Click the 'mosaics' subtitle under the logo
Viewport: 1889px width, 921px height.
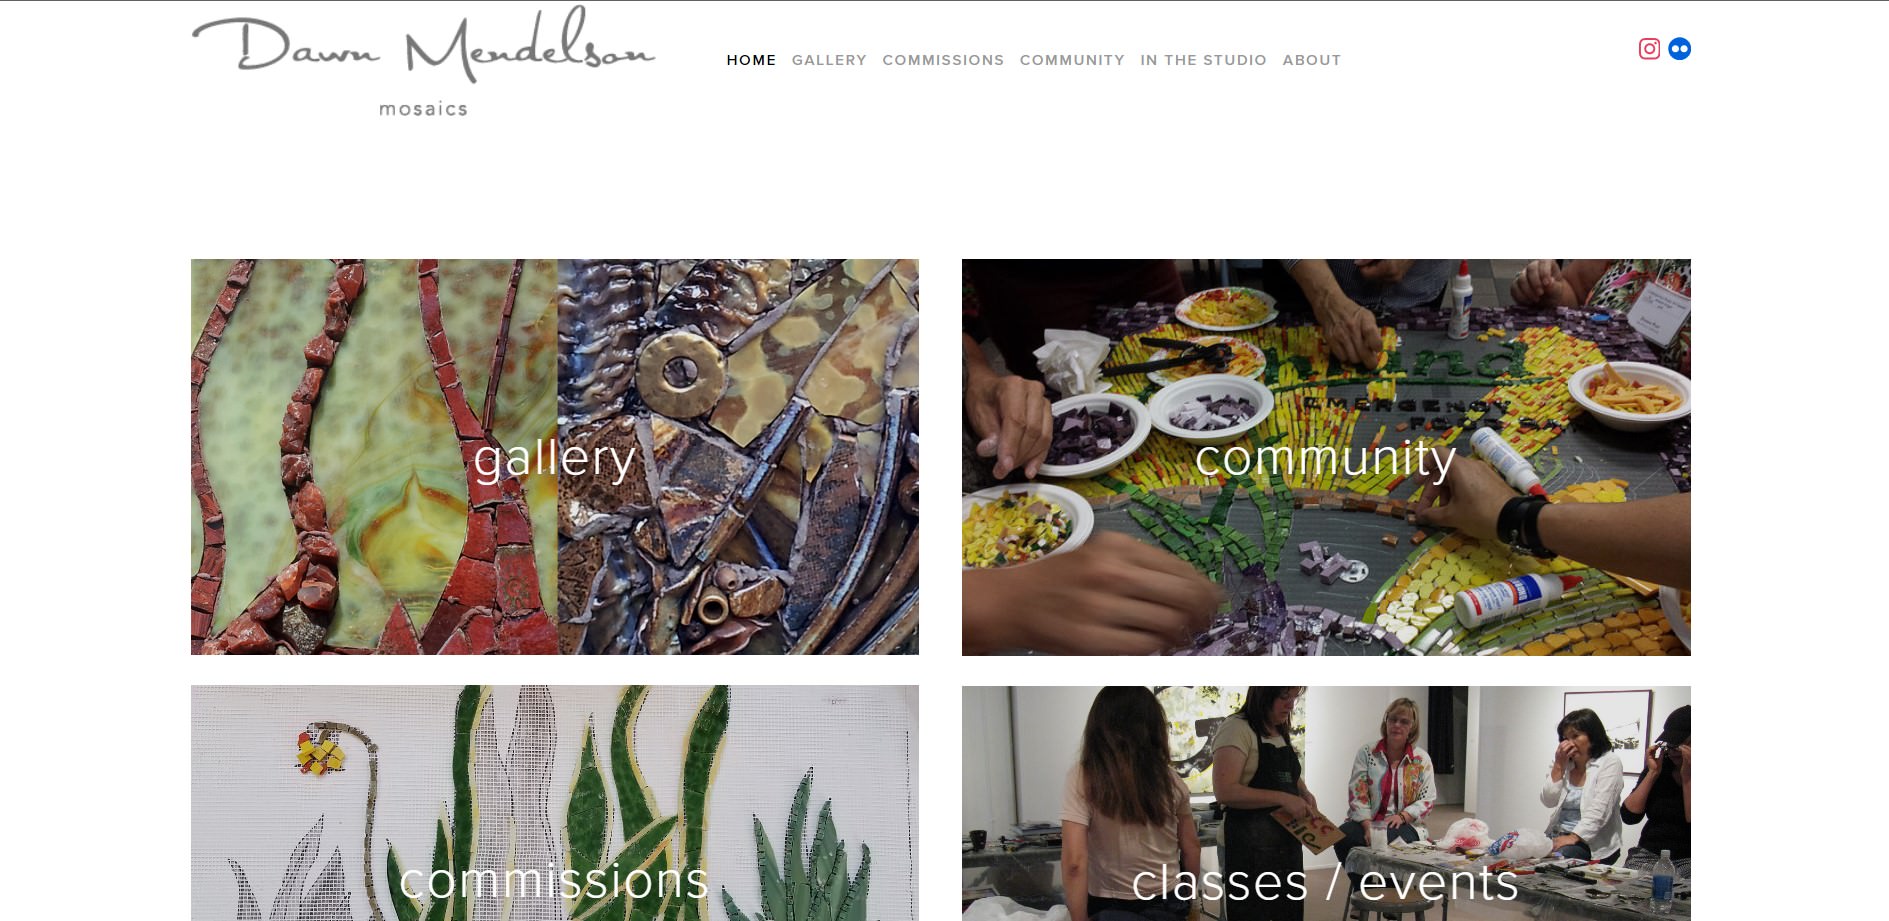(423, 109)
